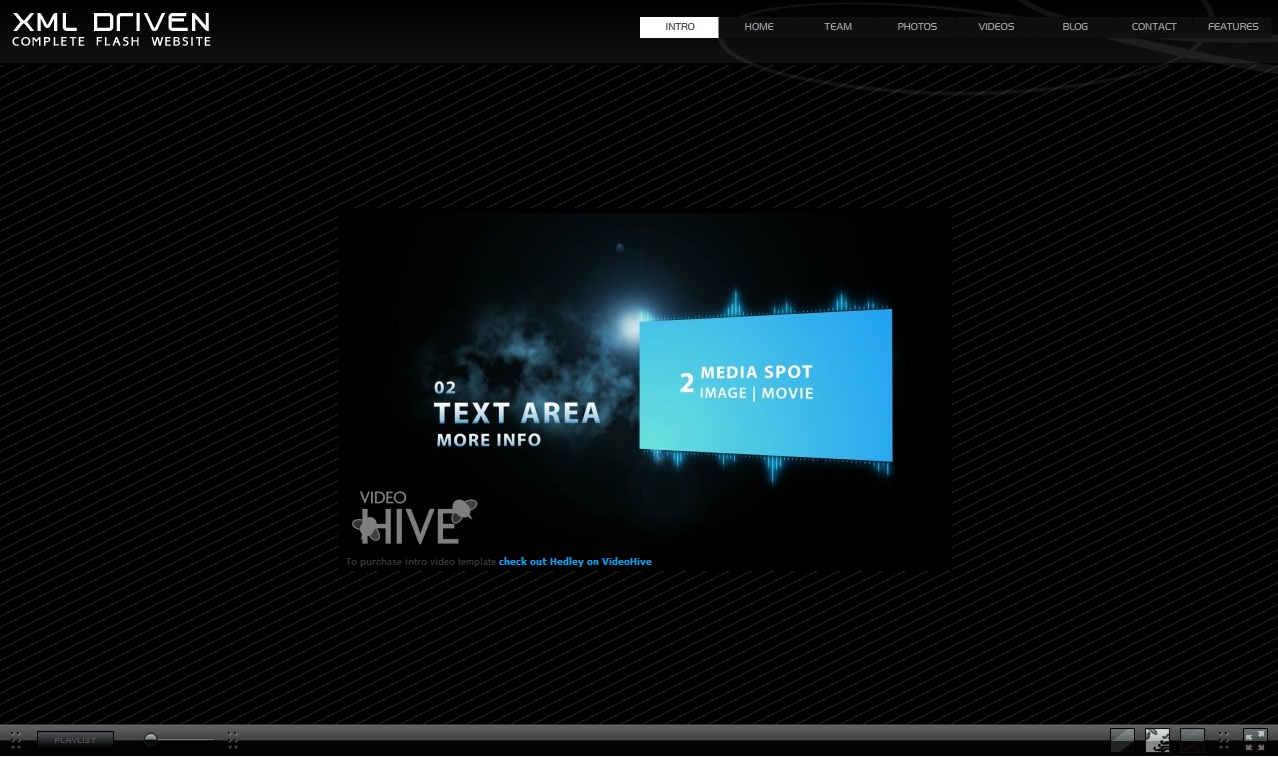The image size is (1278, 757).
Task: Open the INTRO menu tab
Action: point(679,27)
